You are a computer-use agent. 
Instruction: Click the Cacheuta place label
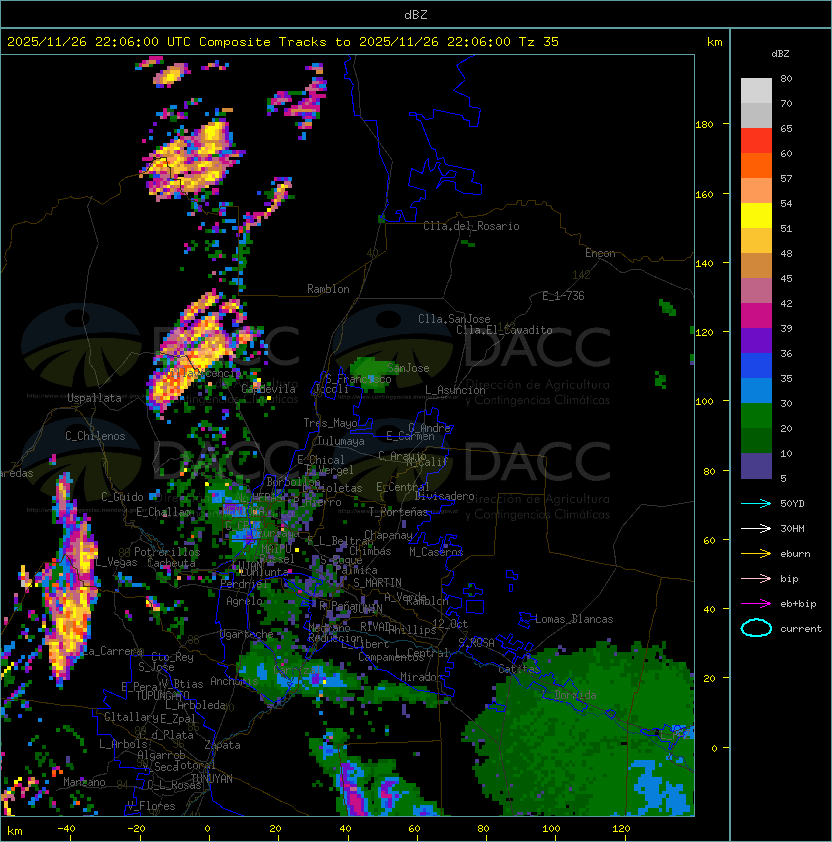(171, 563)
